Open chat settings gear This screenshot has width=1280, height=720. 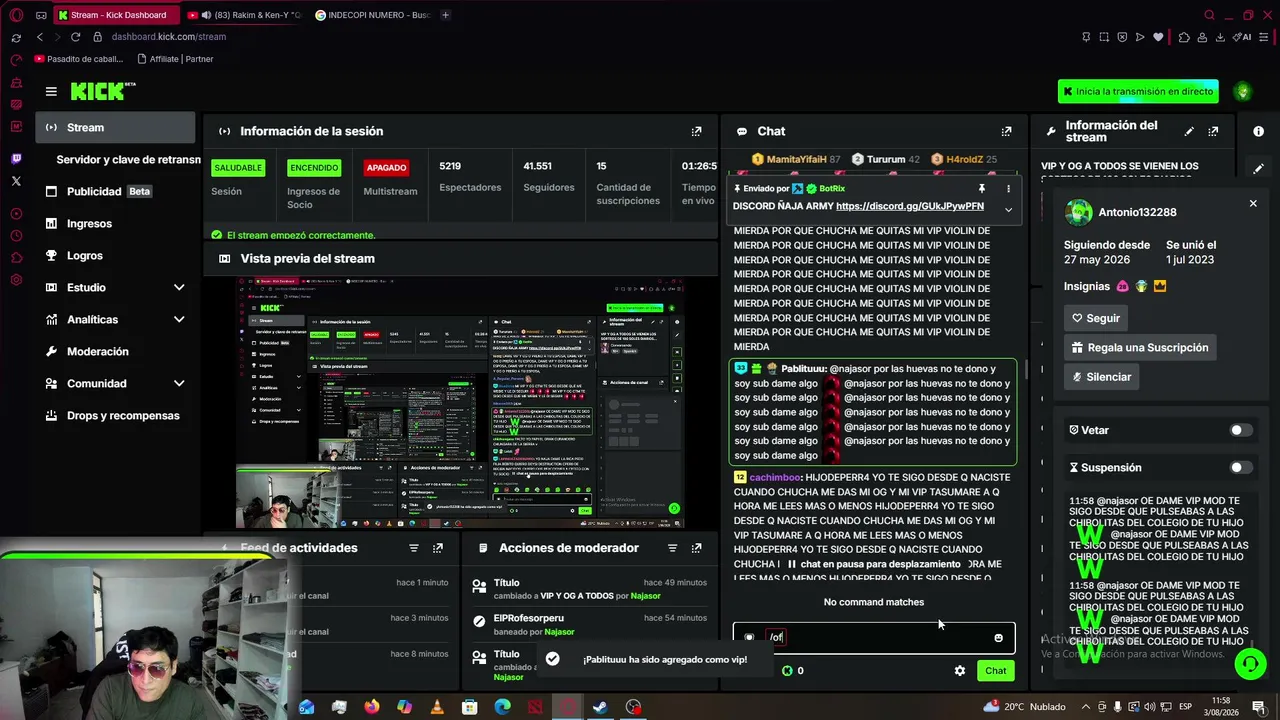(960, 671)
